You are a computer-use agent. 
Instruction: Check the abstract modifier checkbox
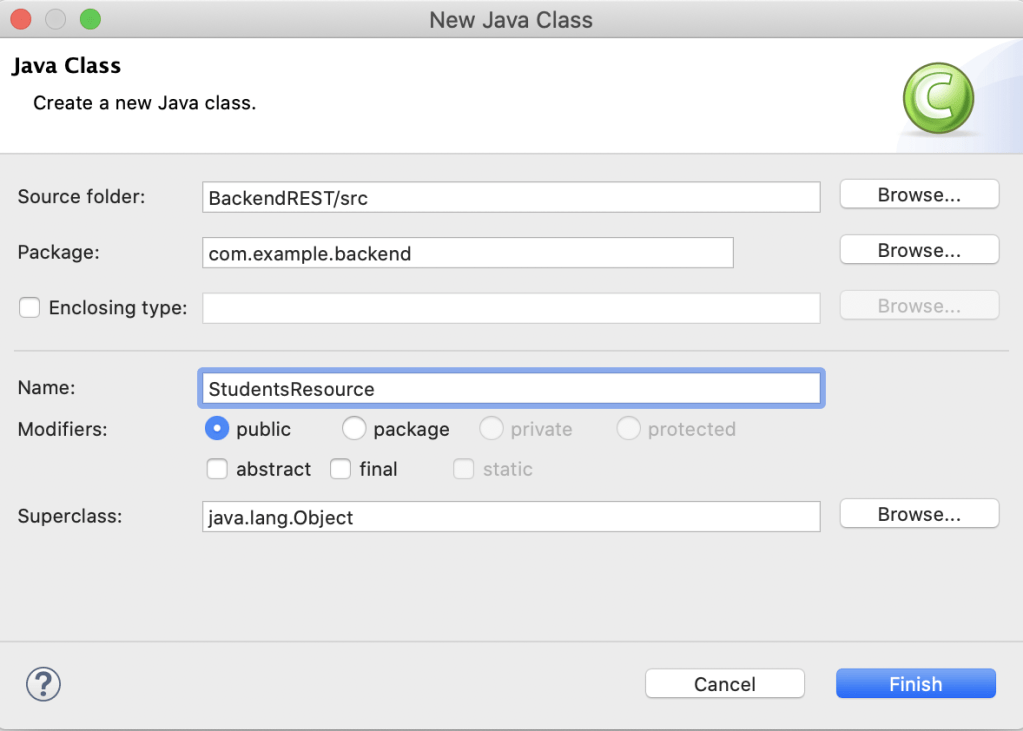(216, 469)
